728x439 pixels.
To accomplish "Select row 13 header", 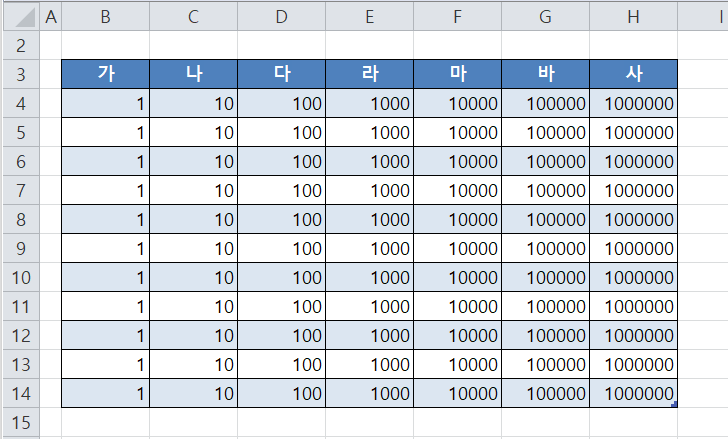I will 21,364.
